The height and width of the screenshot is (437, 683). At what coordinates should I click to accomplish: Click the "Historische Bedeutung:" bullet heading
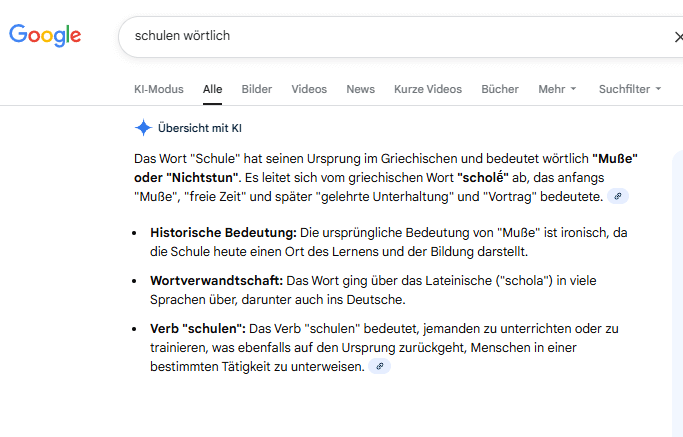[223, 233]
